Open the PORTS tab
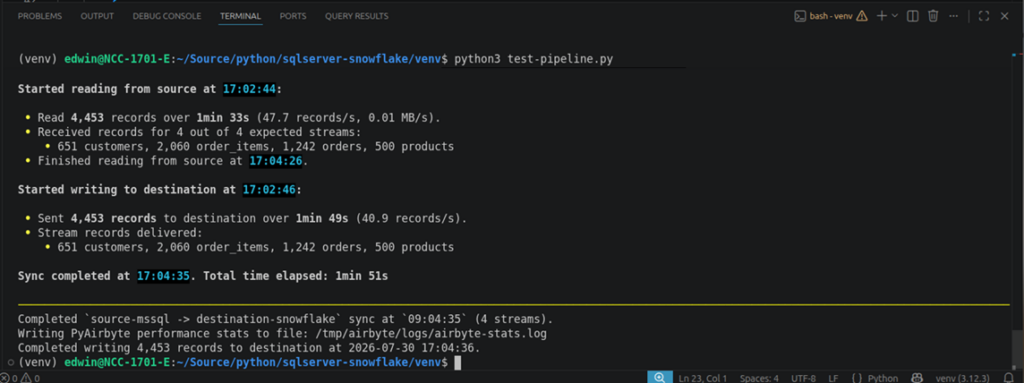The width and height of the screenshot is (1024, 383). point(293,16)
